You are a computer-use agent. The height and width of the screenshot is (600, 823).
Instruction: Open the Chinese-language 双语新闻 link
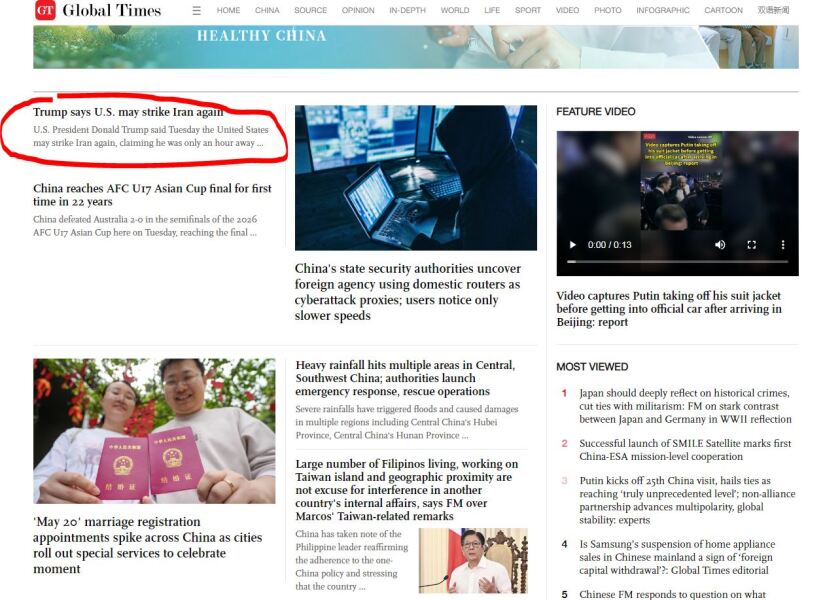tap(773, 10)
